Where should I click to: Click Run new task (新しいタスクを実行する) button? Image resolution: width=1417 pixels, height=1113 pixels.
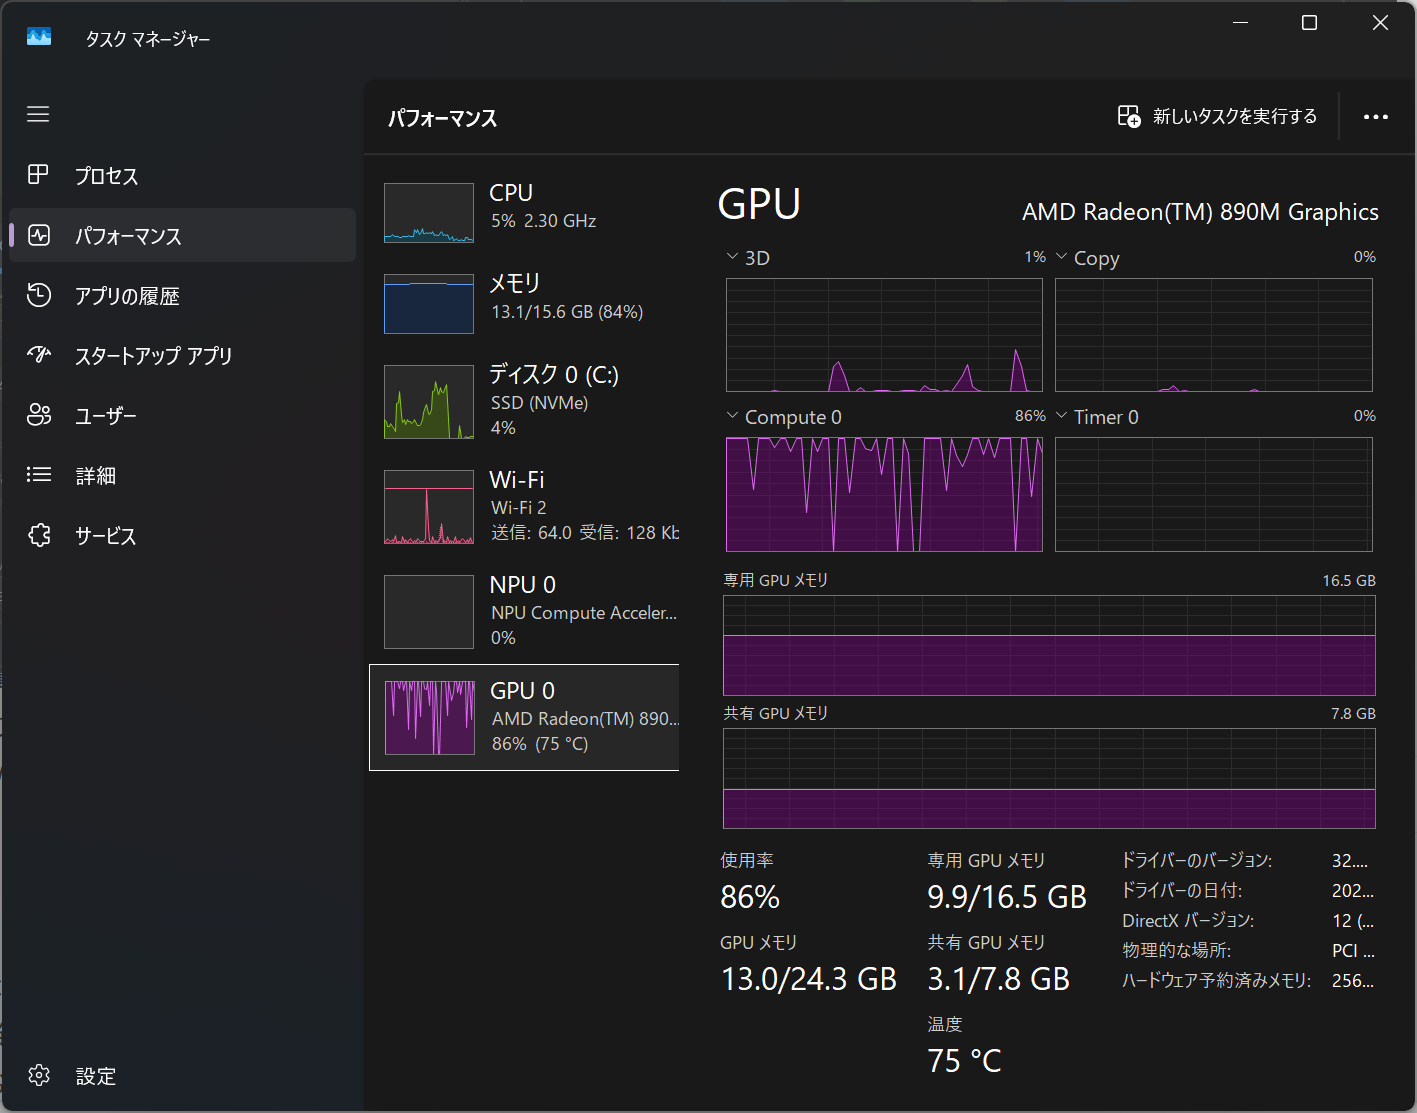pos(1217,117)
